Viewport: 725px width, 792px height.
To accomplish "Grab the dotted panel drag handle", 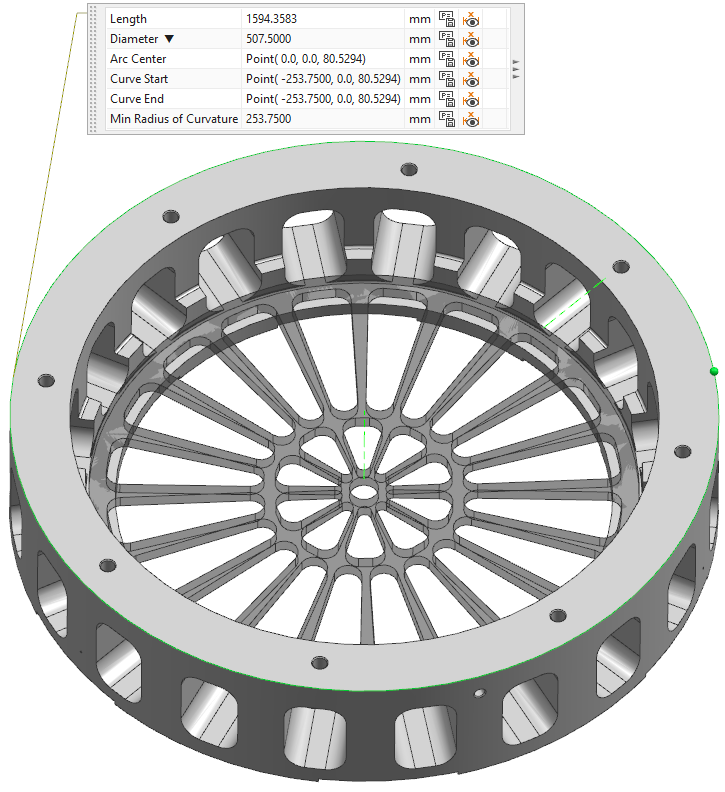I will [x=93, y=69].
